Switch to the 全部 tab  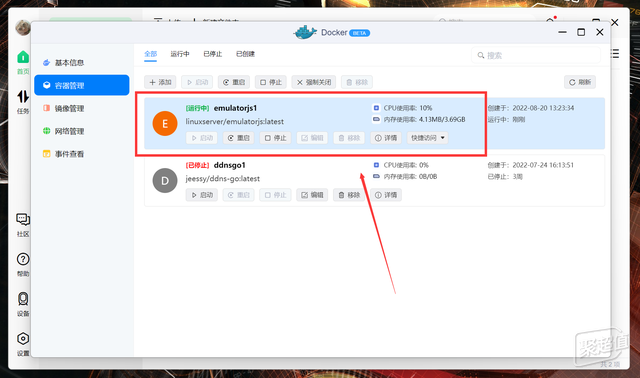coord(150,54)
